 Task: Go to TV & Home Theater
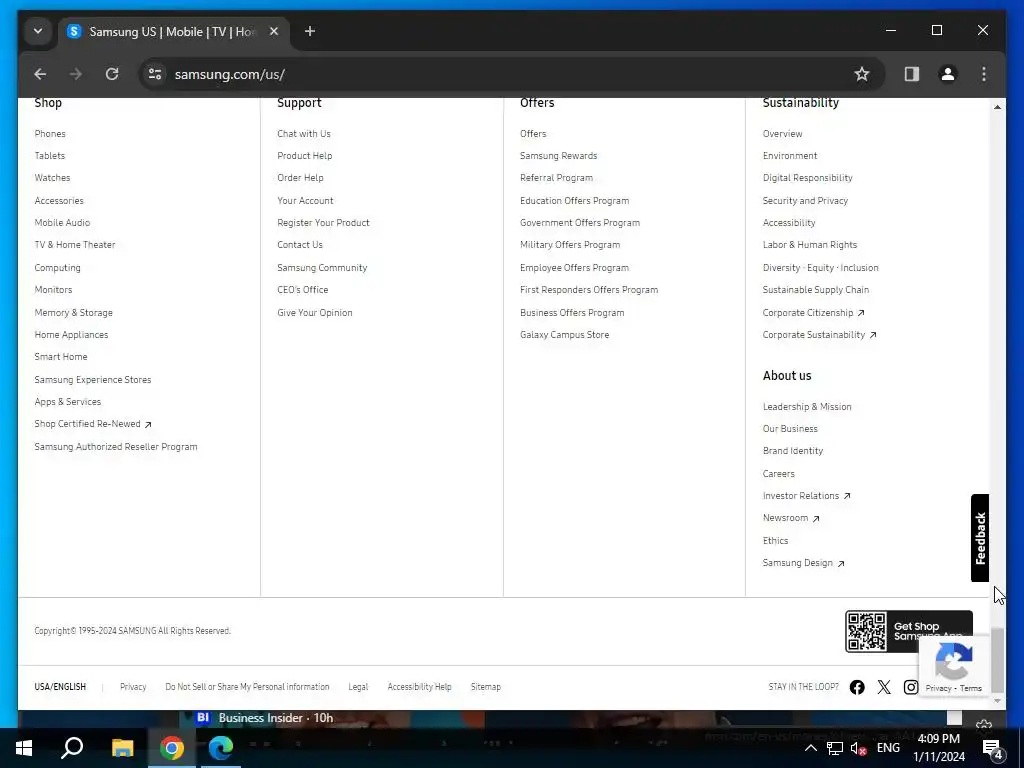(x=75, y=245)
